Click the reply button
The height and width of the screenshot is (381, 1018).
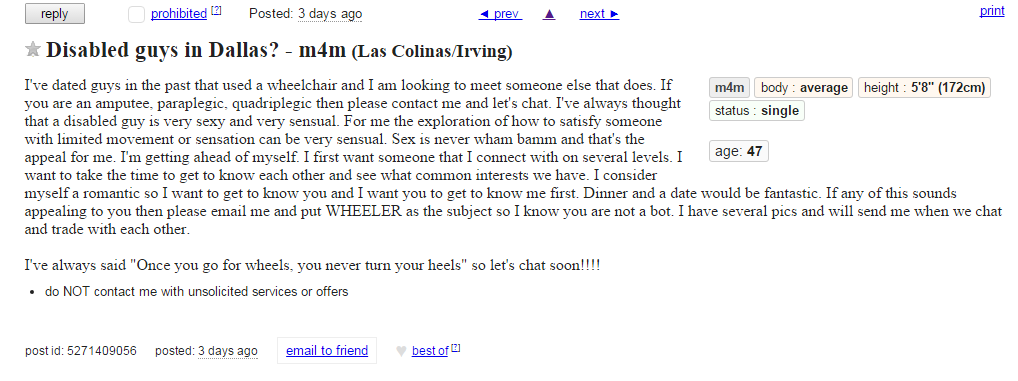pyautogui.click(x=55, y=14)
